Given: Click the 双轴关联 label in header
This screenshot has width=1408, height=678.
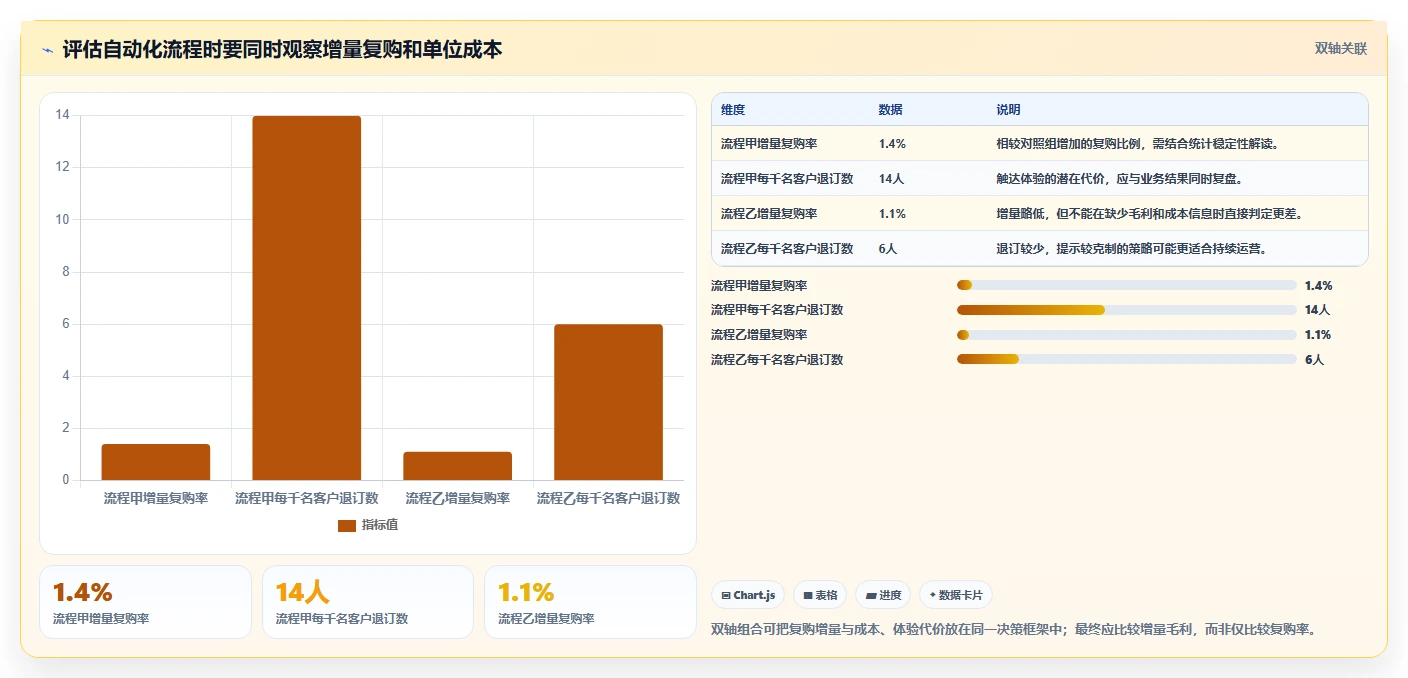Looking at the screenshot, I should 1340,48.
